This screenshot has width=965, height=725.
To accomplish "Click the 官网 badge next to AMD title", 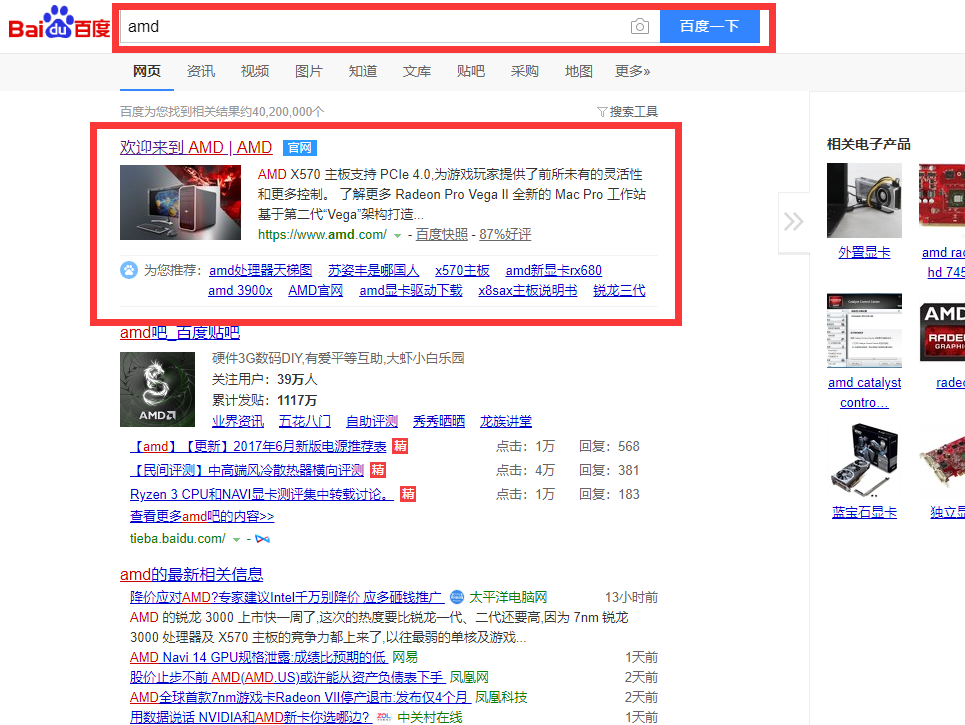I will 300,148.
